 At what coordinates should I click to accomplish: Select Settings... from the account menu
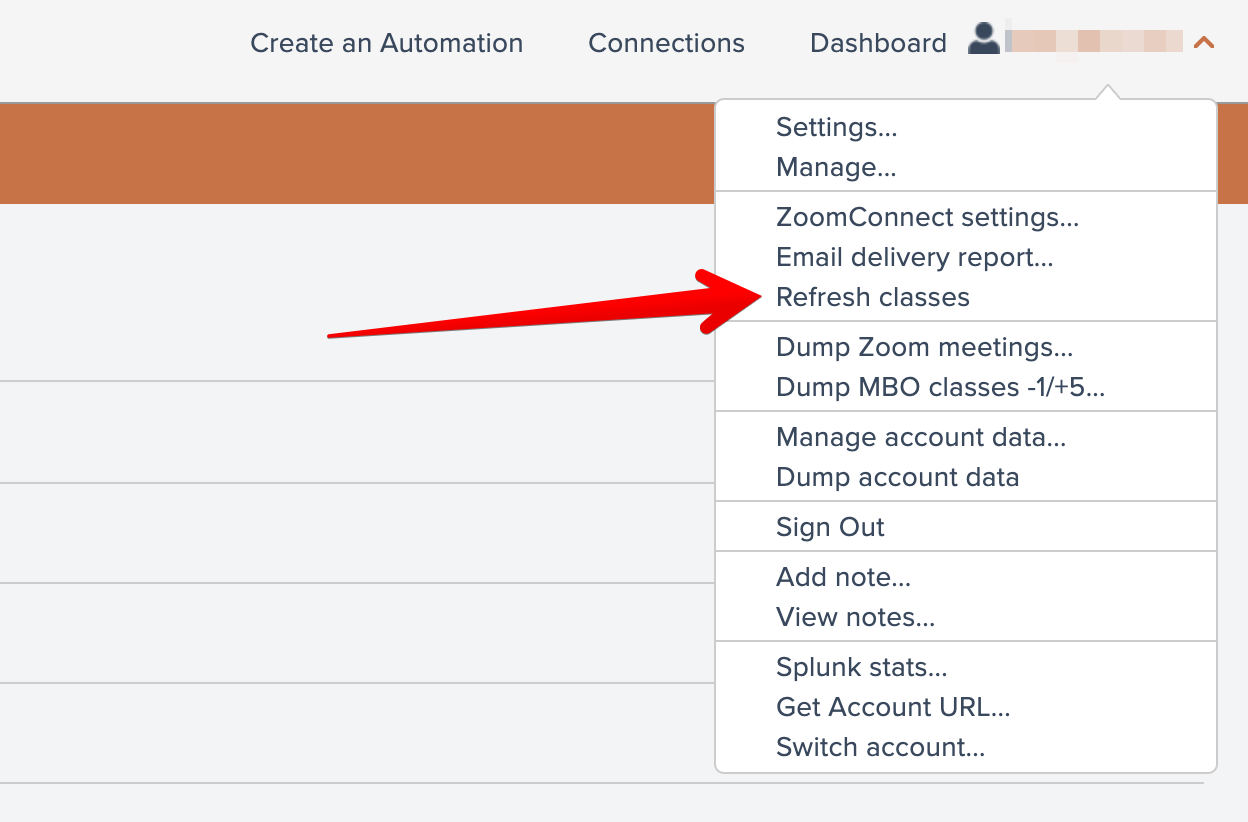[836, 127]
